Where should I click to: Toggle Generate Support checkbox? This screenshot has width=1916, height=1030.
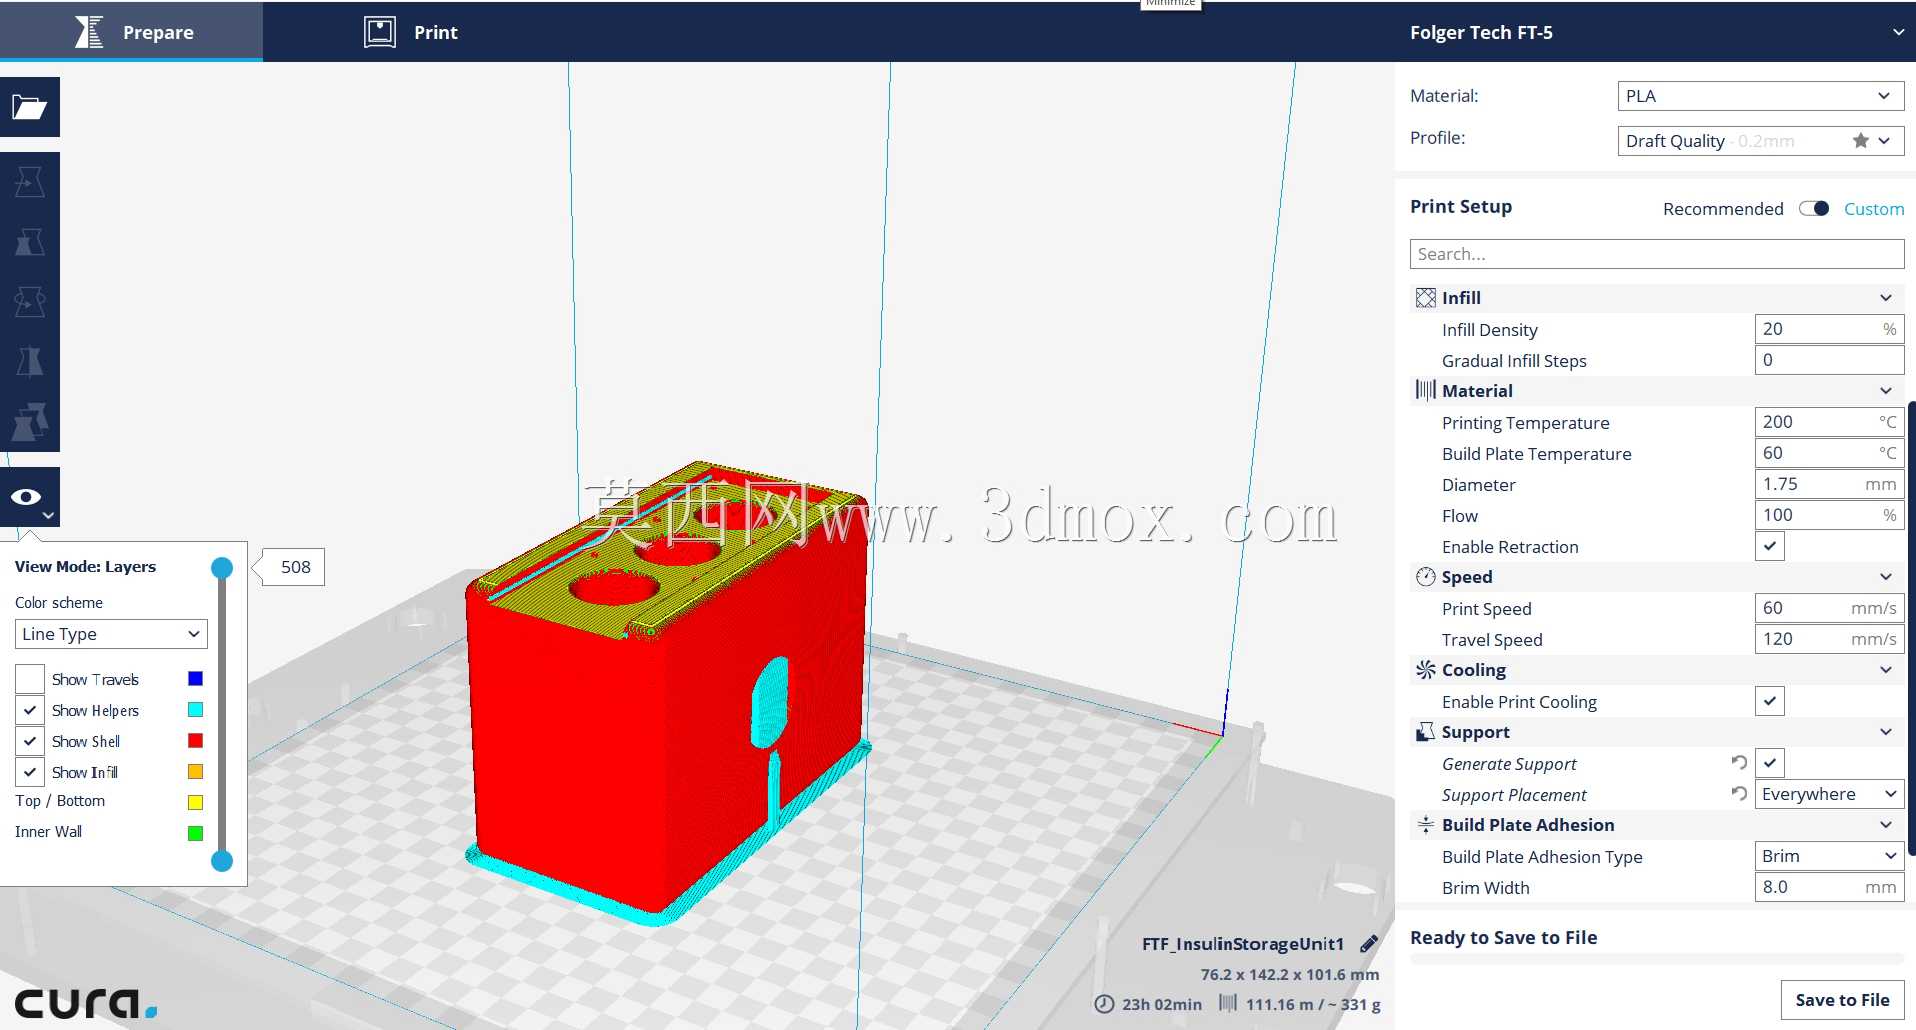coord(1770,763)
